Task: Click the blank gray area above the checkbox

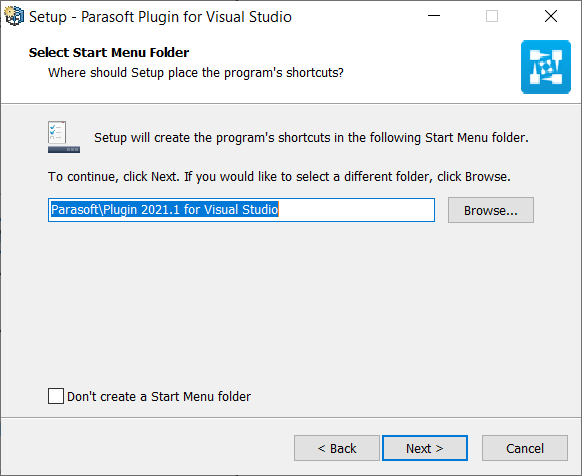Action: pyautogui.click(x=291, y=304)
